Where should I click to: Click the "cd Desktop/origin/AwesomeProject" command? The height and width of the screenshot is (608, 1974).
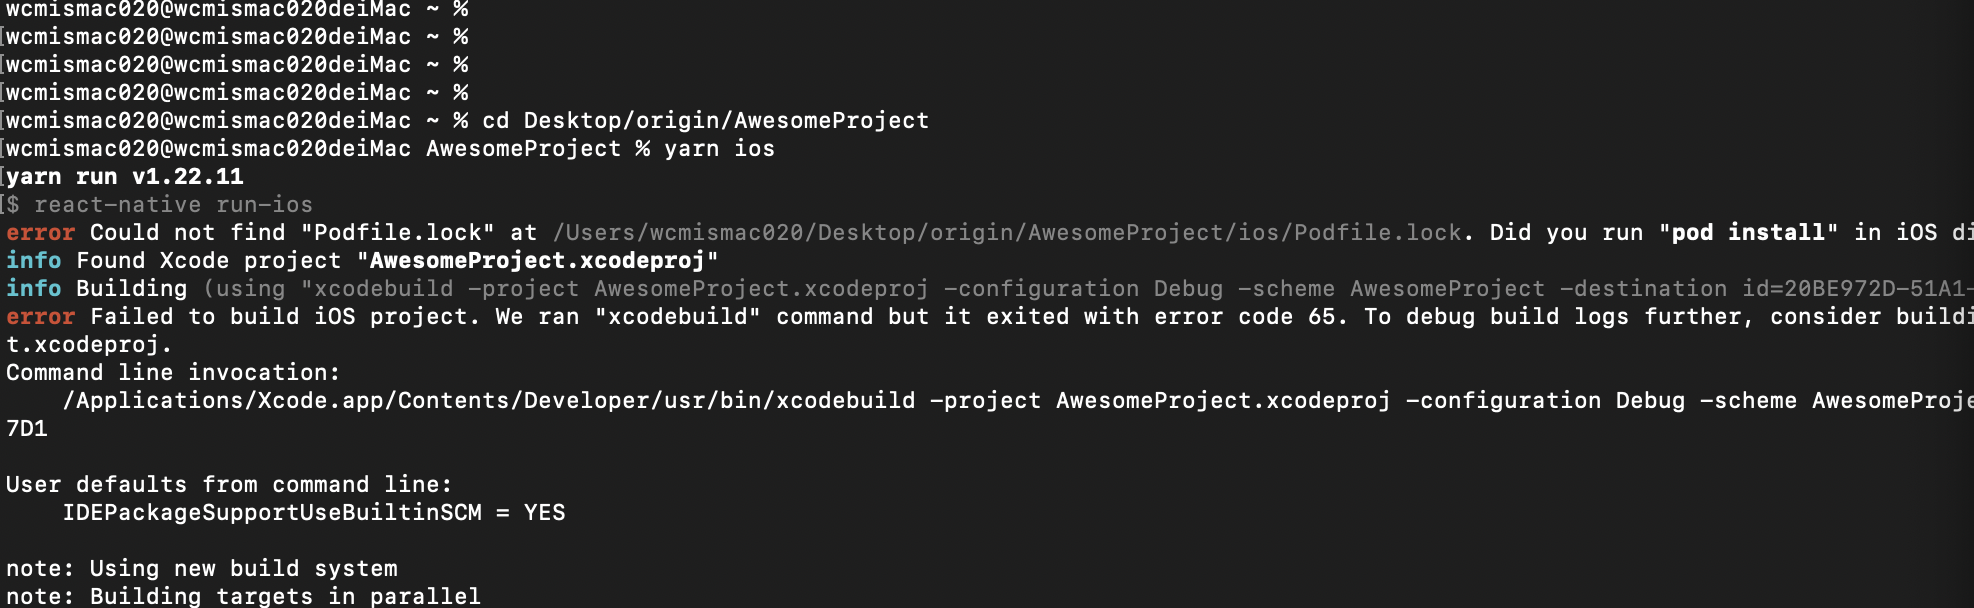705,121
